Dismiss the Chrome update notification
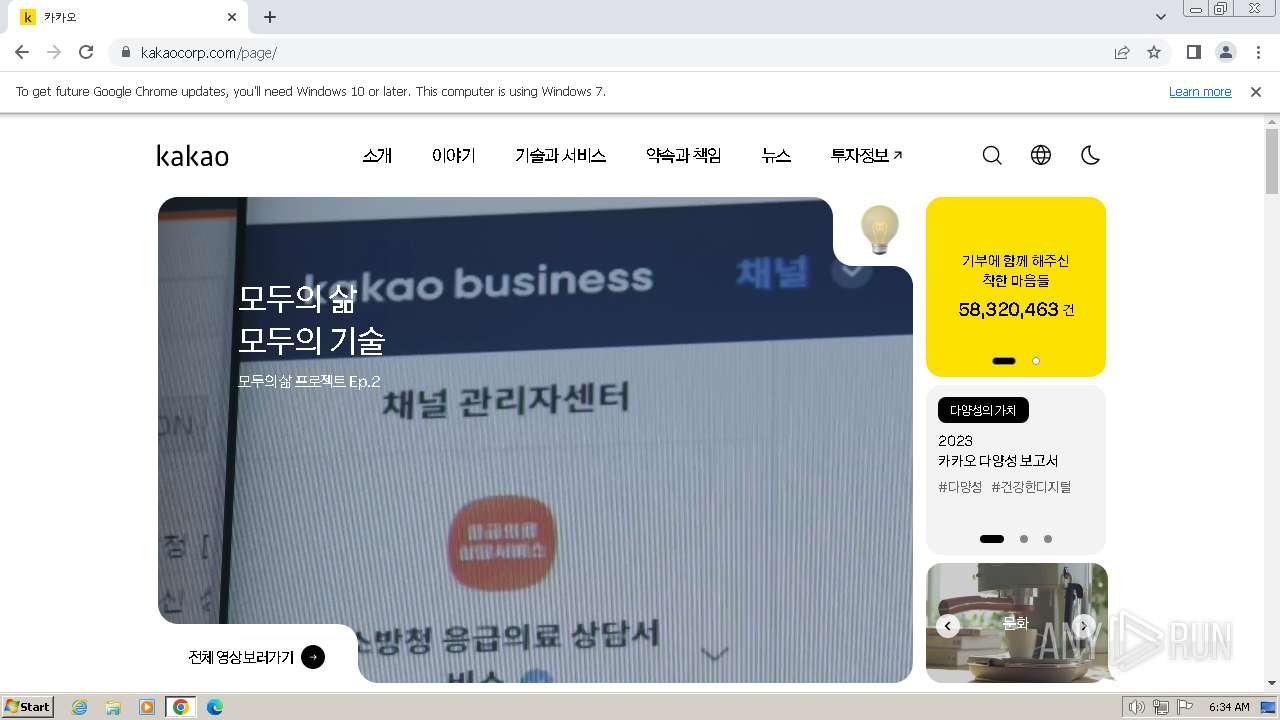Viewport: 1280px width, 720px height. pos(1256,92)
